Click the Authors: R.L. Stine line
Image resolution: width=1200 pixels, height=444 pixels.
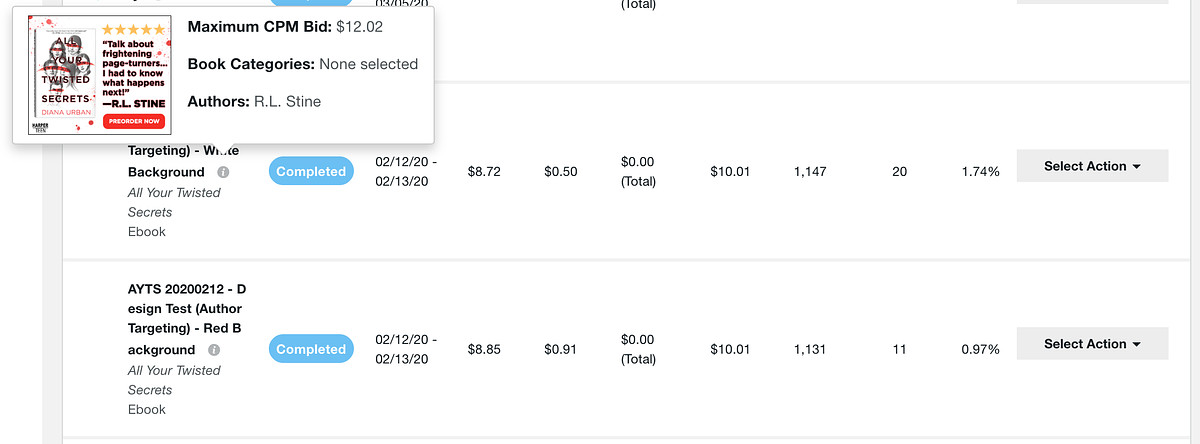point(254,101)
